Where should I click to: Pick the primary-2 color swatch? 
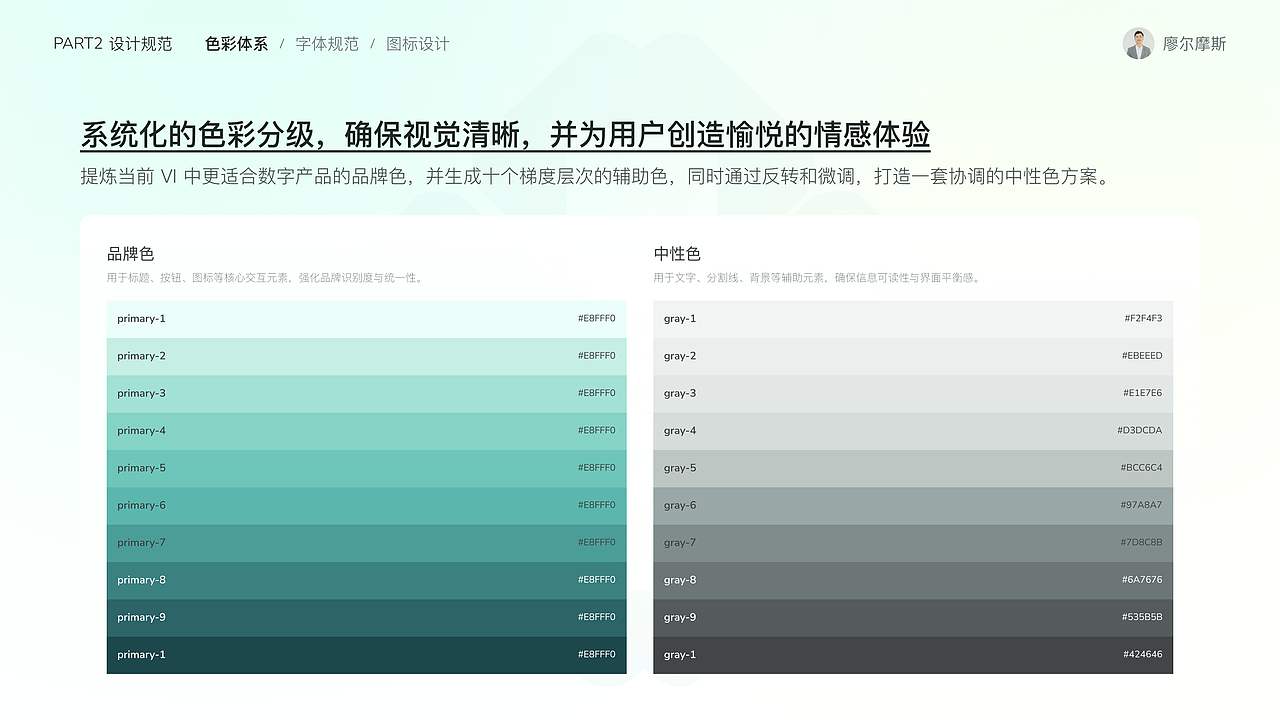coord(367,356)
